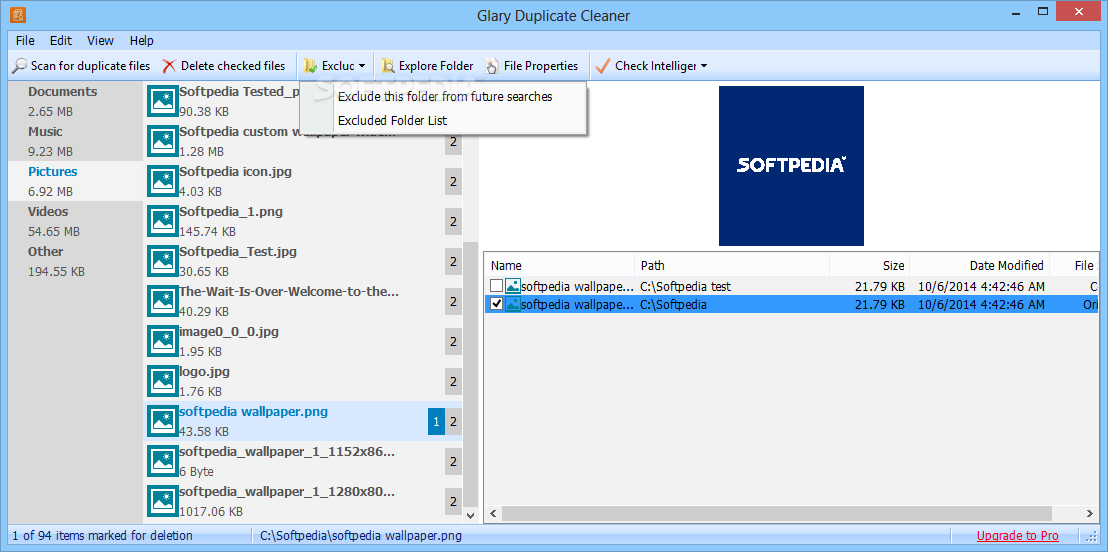Click file icon in C:\Softpedia test row
The height and width of the screenshot is (552, 1108).
(x=513, y=286)
